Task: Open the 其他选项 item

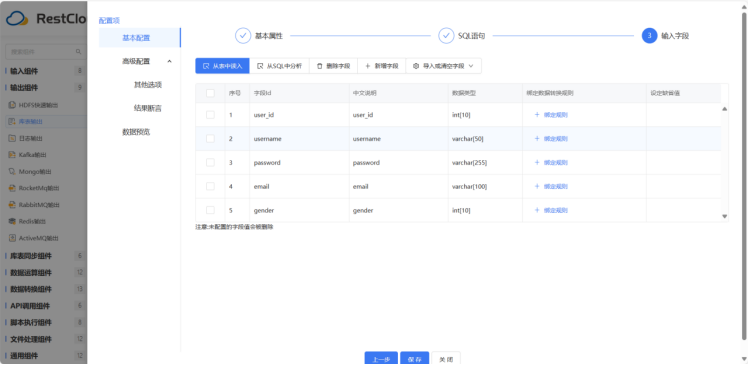Action: (x=148, y=84)
